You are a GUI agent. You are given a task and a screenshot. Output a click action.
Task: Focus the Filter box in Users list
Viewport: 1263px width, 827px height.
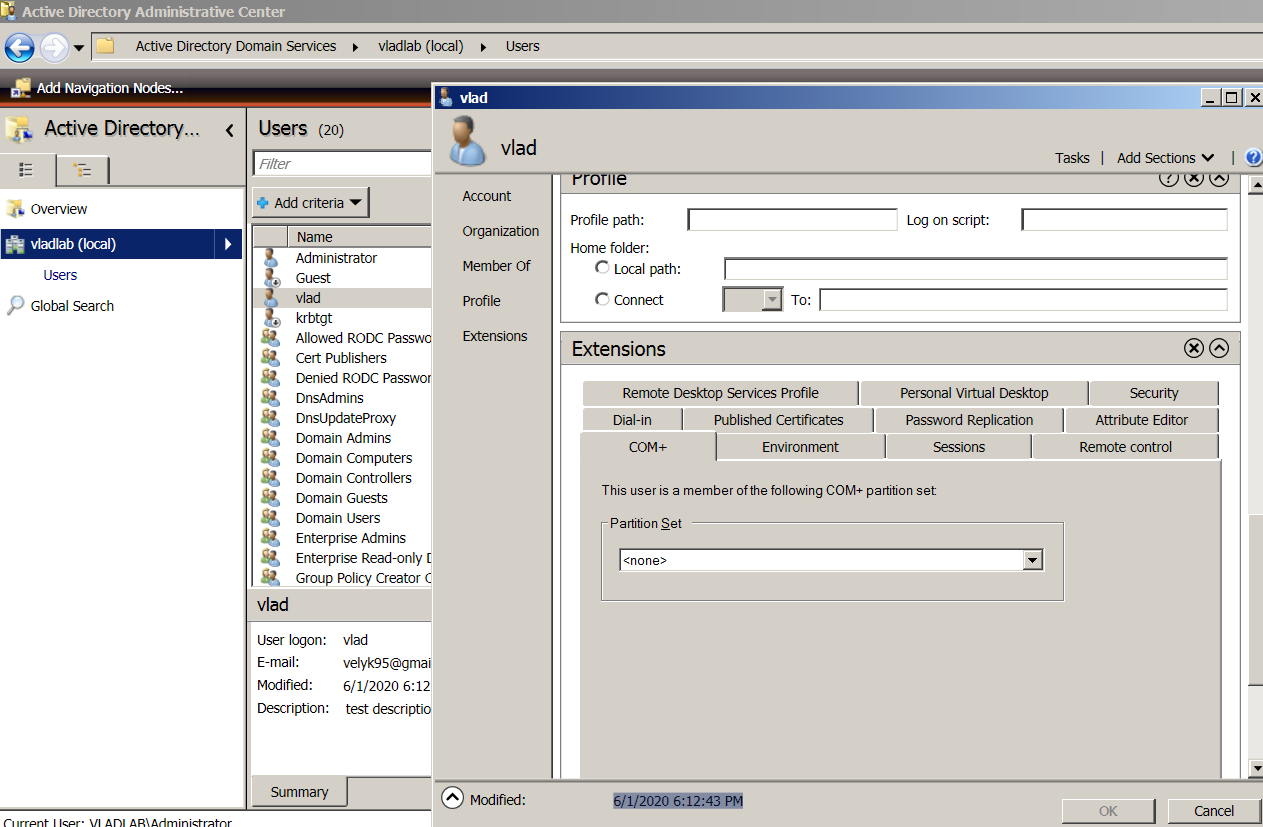342,163
